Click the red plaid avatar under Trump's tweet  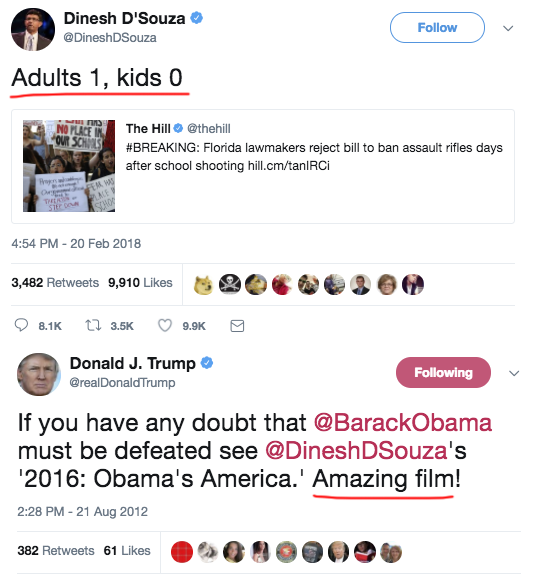point(182,552)
